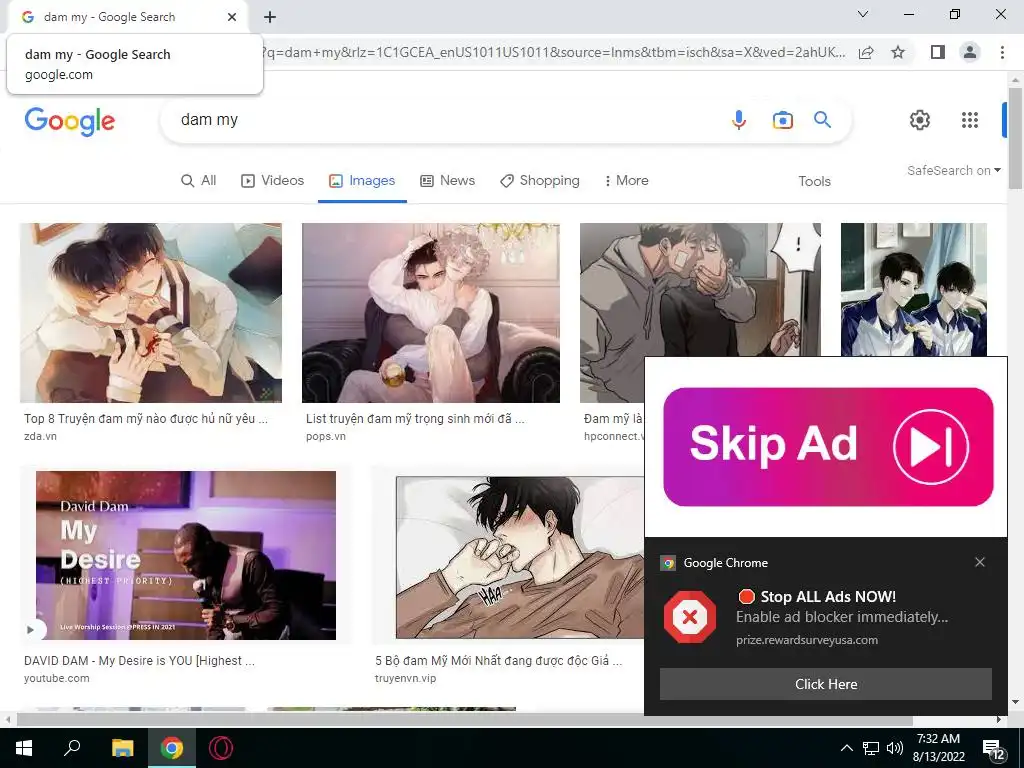The width and height of the screenshot is (1024, 768).
Task: Switch to News results tab
Action: tap(447, 181)
